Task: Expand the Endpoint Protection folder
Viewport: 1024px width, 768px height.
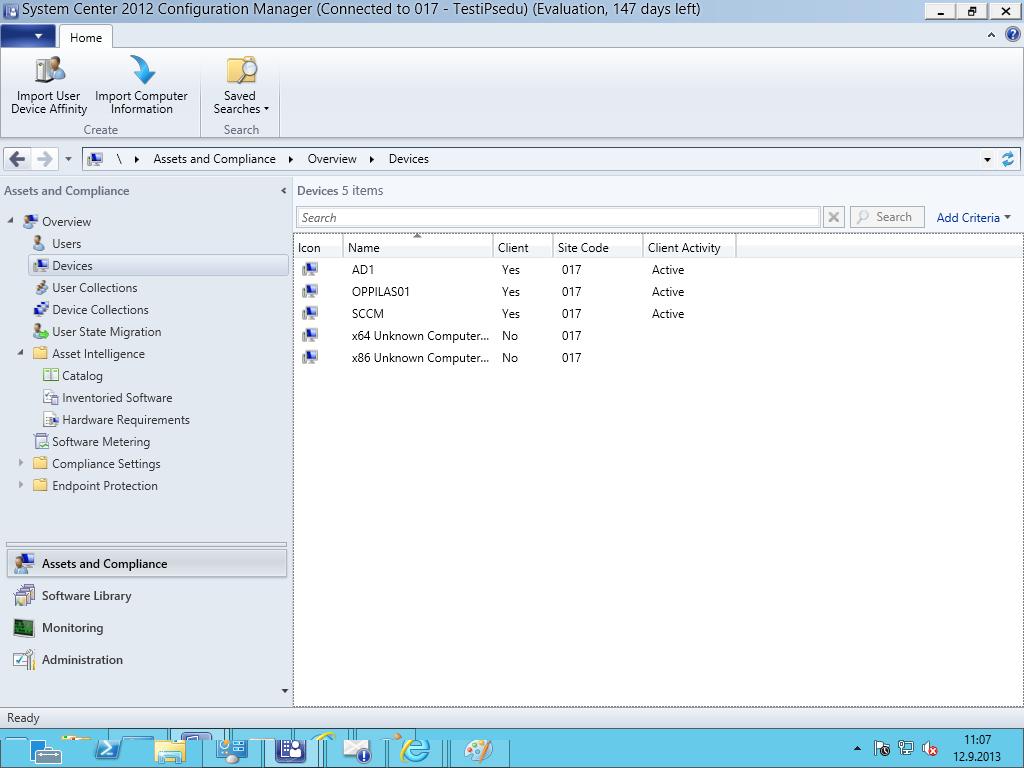Action: click(21, 485)
